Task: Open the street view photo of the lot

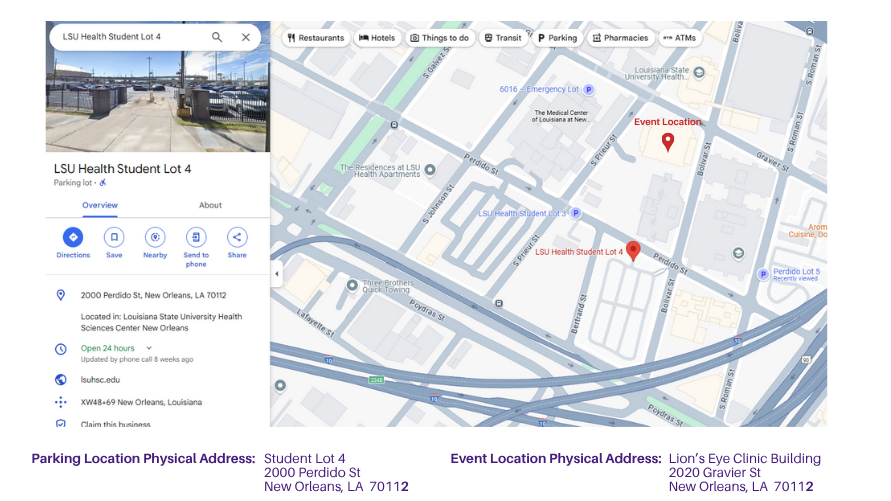Action: [158, 101]
